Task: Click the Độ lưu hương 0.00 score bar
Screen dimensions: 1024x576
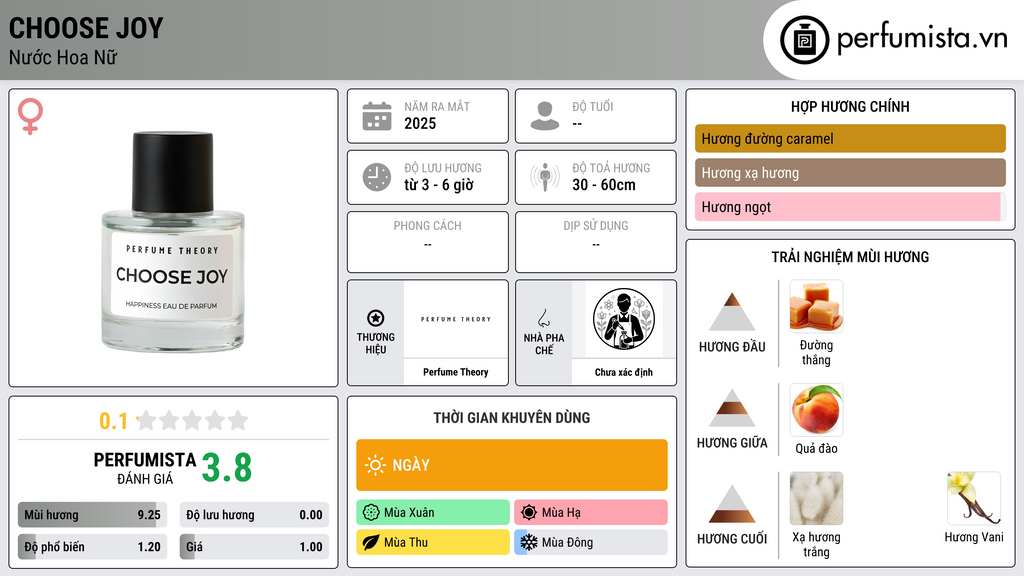Action: (254, 515)
